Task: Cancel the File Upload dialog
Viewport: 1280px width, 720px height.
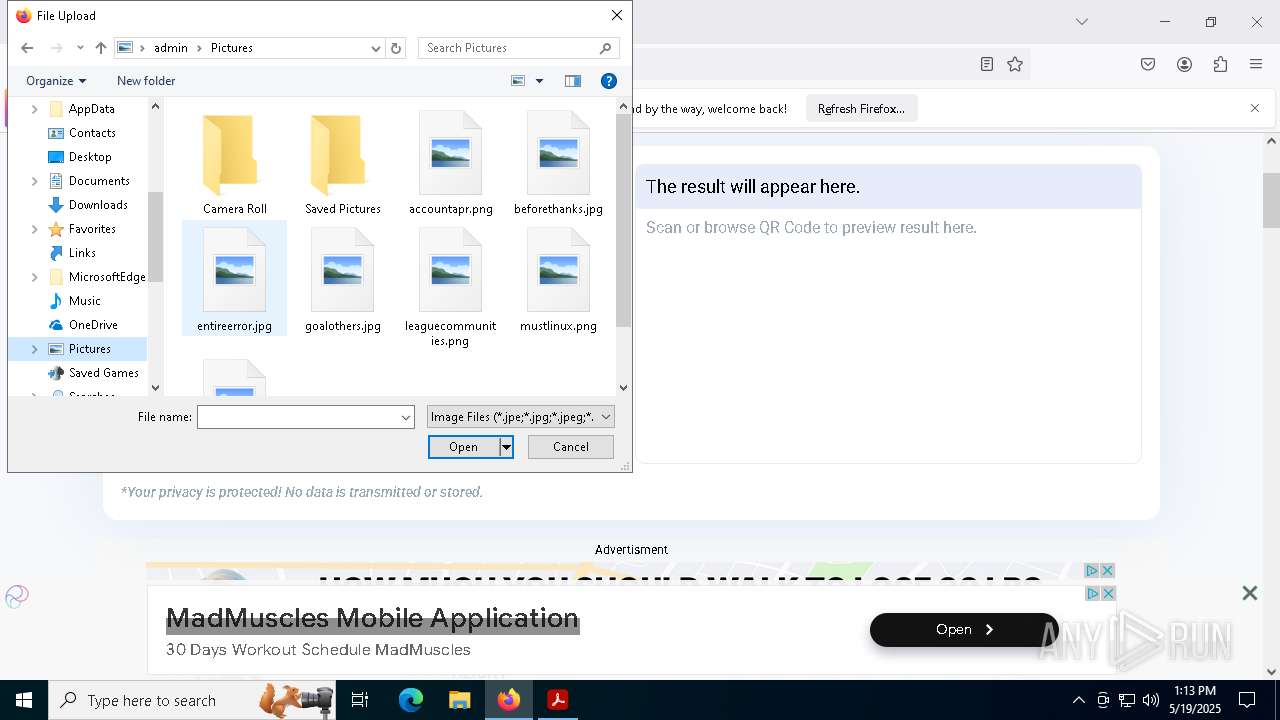Action: click(571, 447)
